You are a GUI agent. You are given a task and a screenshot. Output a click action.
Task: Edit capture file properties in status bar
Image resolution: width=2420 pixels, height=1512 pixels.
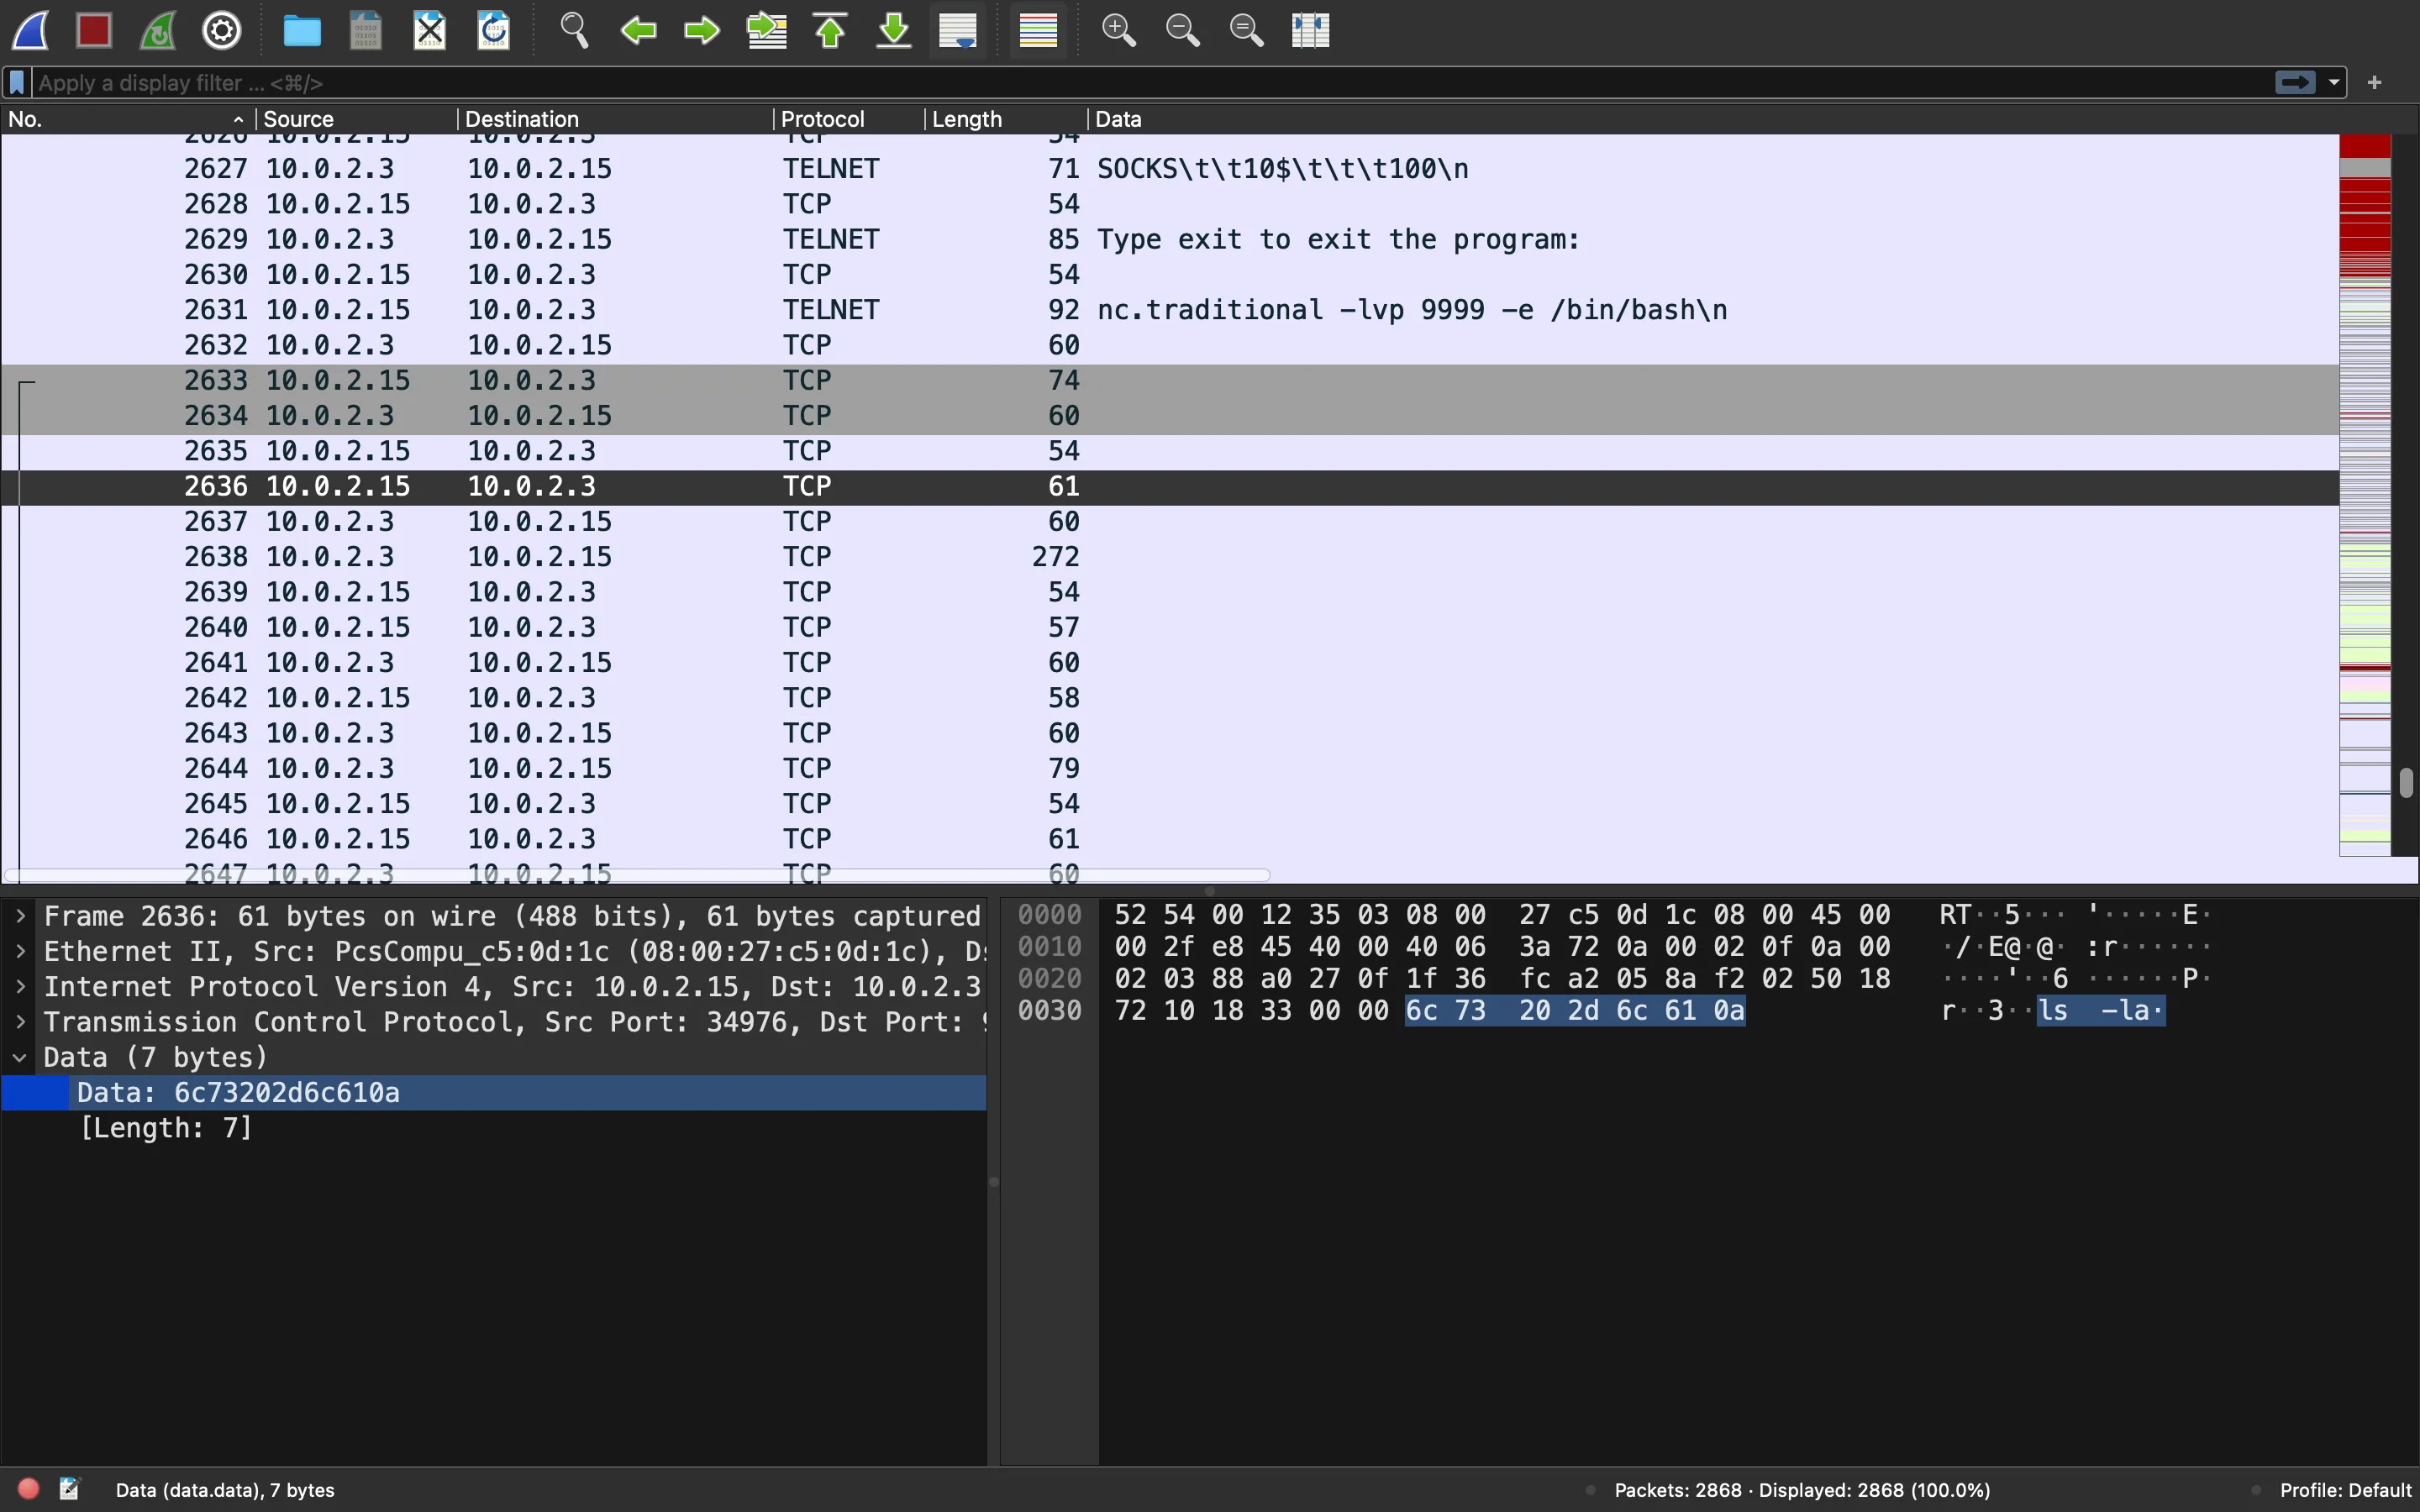[x=69, y=1489]
